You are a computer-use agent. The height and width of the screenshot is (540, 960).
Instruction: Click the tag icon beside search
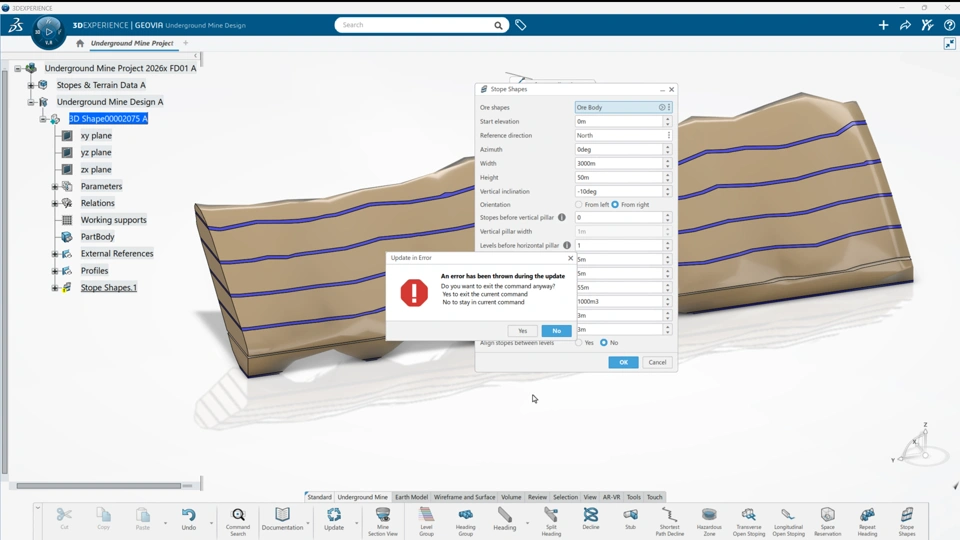tap(520, 25)
